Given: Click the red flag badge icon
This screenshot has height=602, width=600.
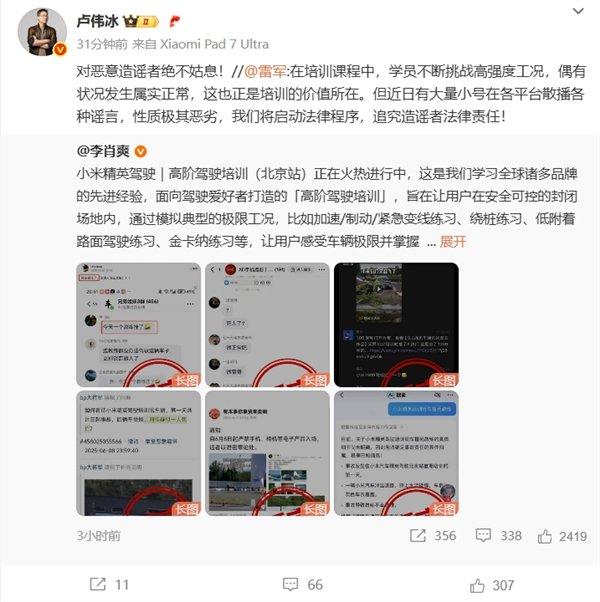Looking at the screenshot, I should pos(175,22).
